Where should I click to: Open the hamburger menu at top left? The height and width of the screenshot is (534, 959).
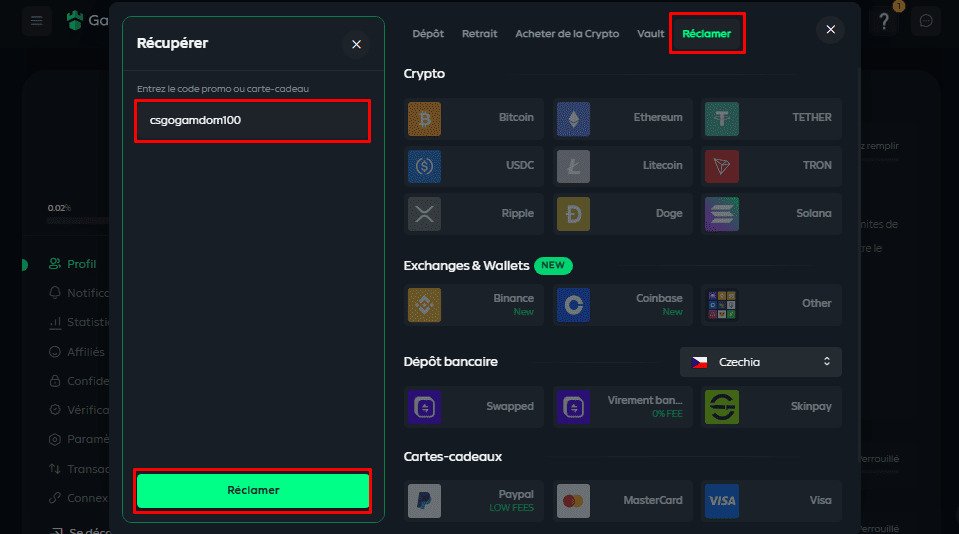[x=37, y=21]
